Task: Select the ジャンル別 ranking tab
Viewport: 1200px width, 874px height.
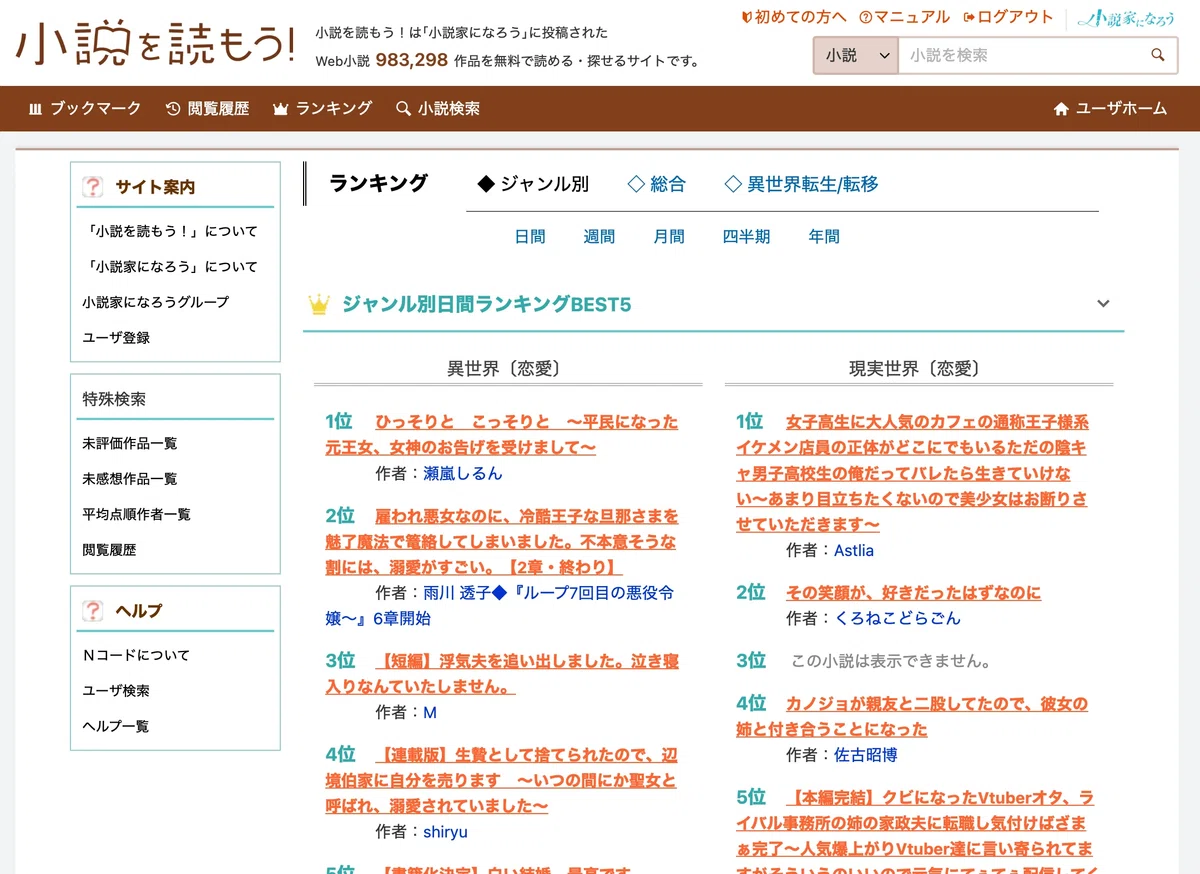Action: (x=533, y=184)
